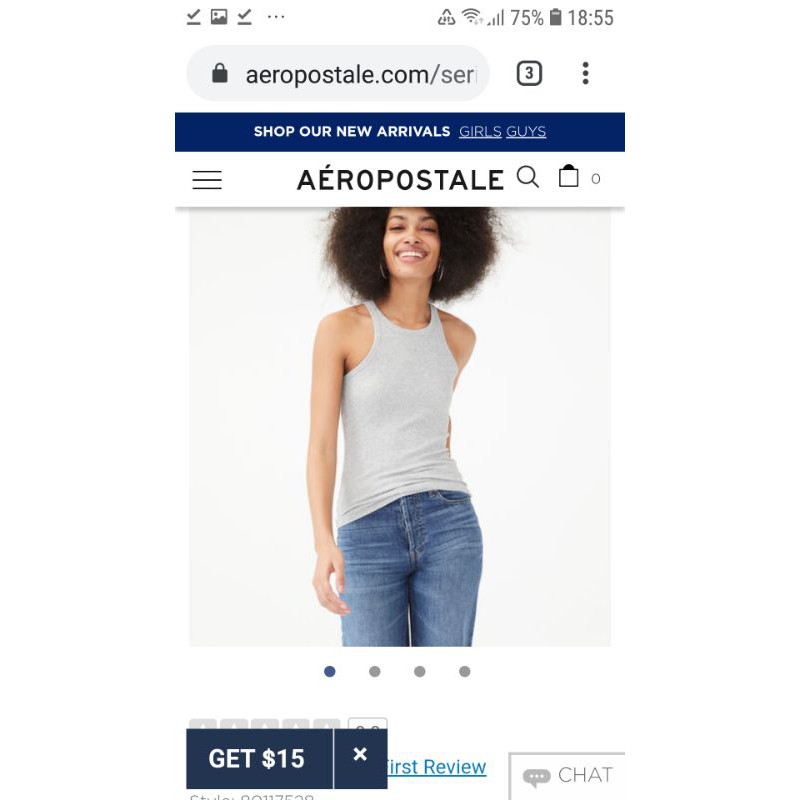The height and width of the screenshot is (800, 800).
Task: Select the fourth image carousel dot
Action: (464, 671)
